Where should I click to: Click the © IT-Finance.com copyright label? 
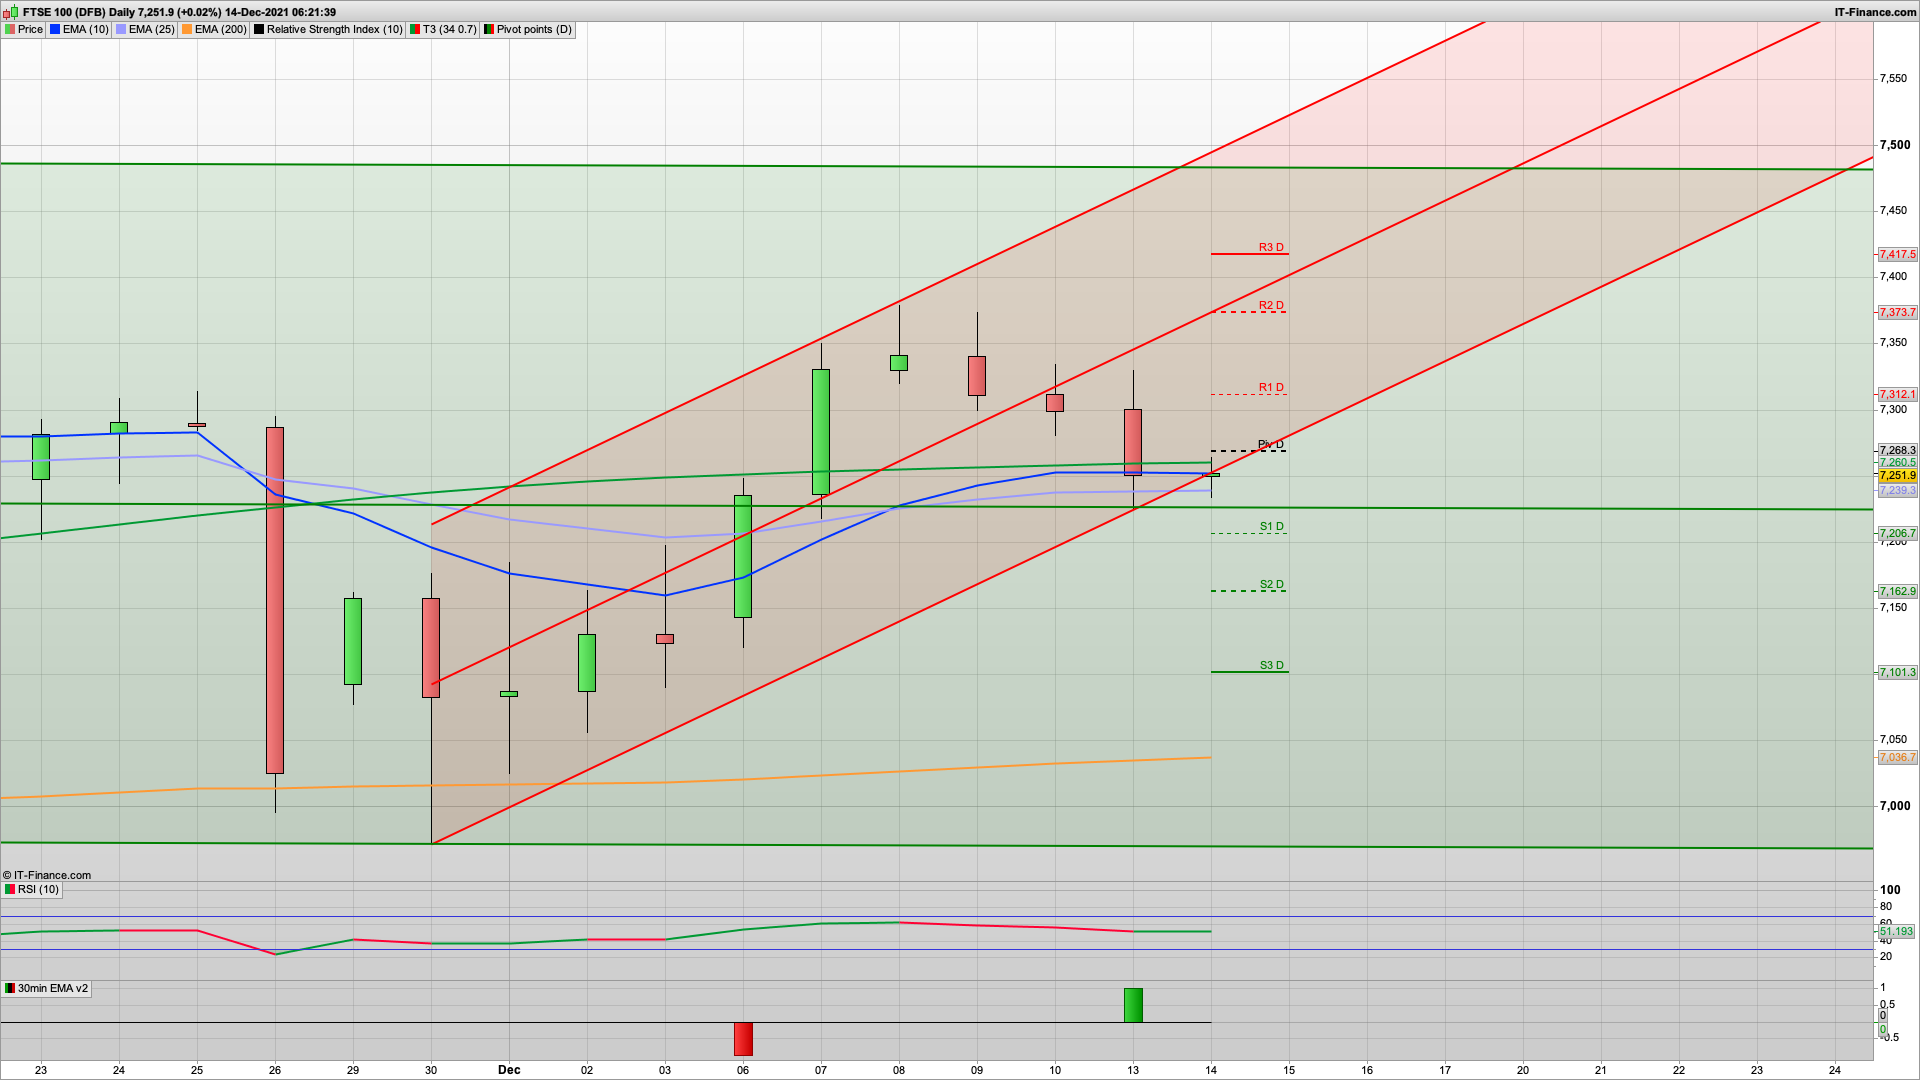coord(47,875)
